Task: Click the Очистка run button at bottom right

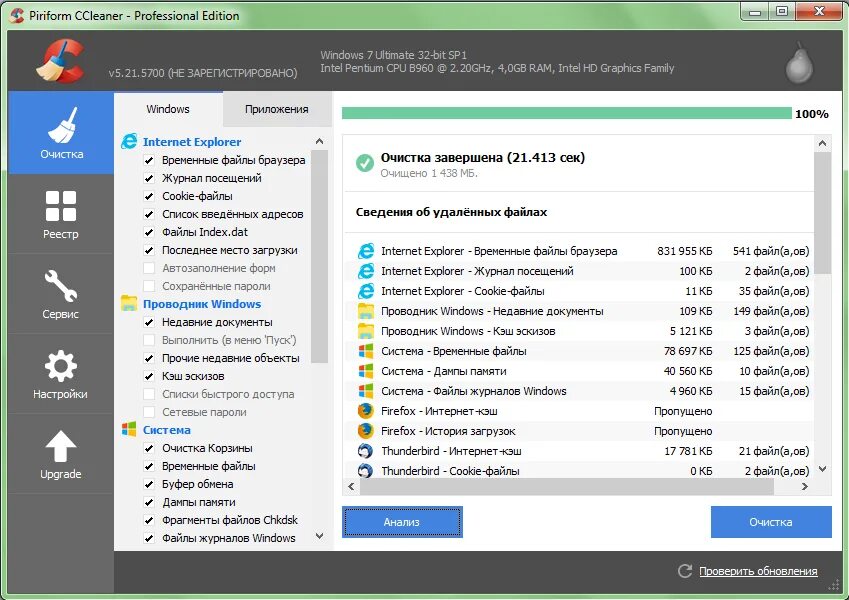Action: (771, 522)
